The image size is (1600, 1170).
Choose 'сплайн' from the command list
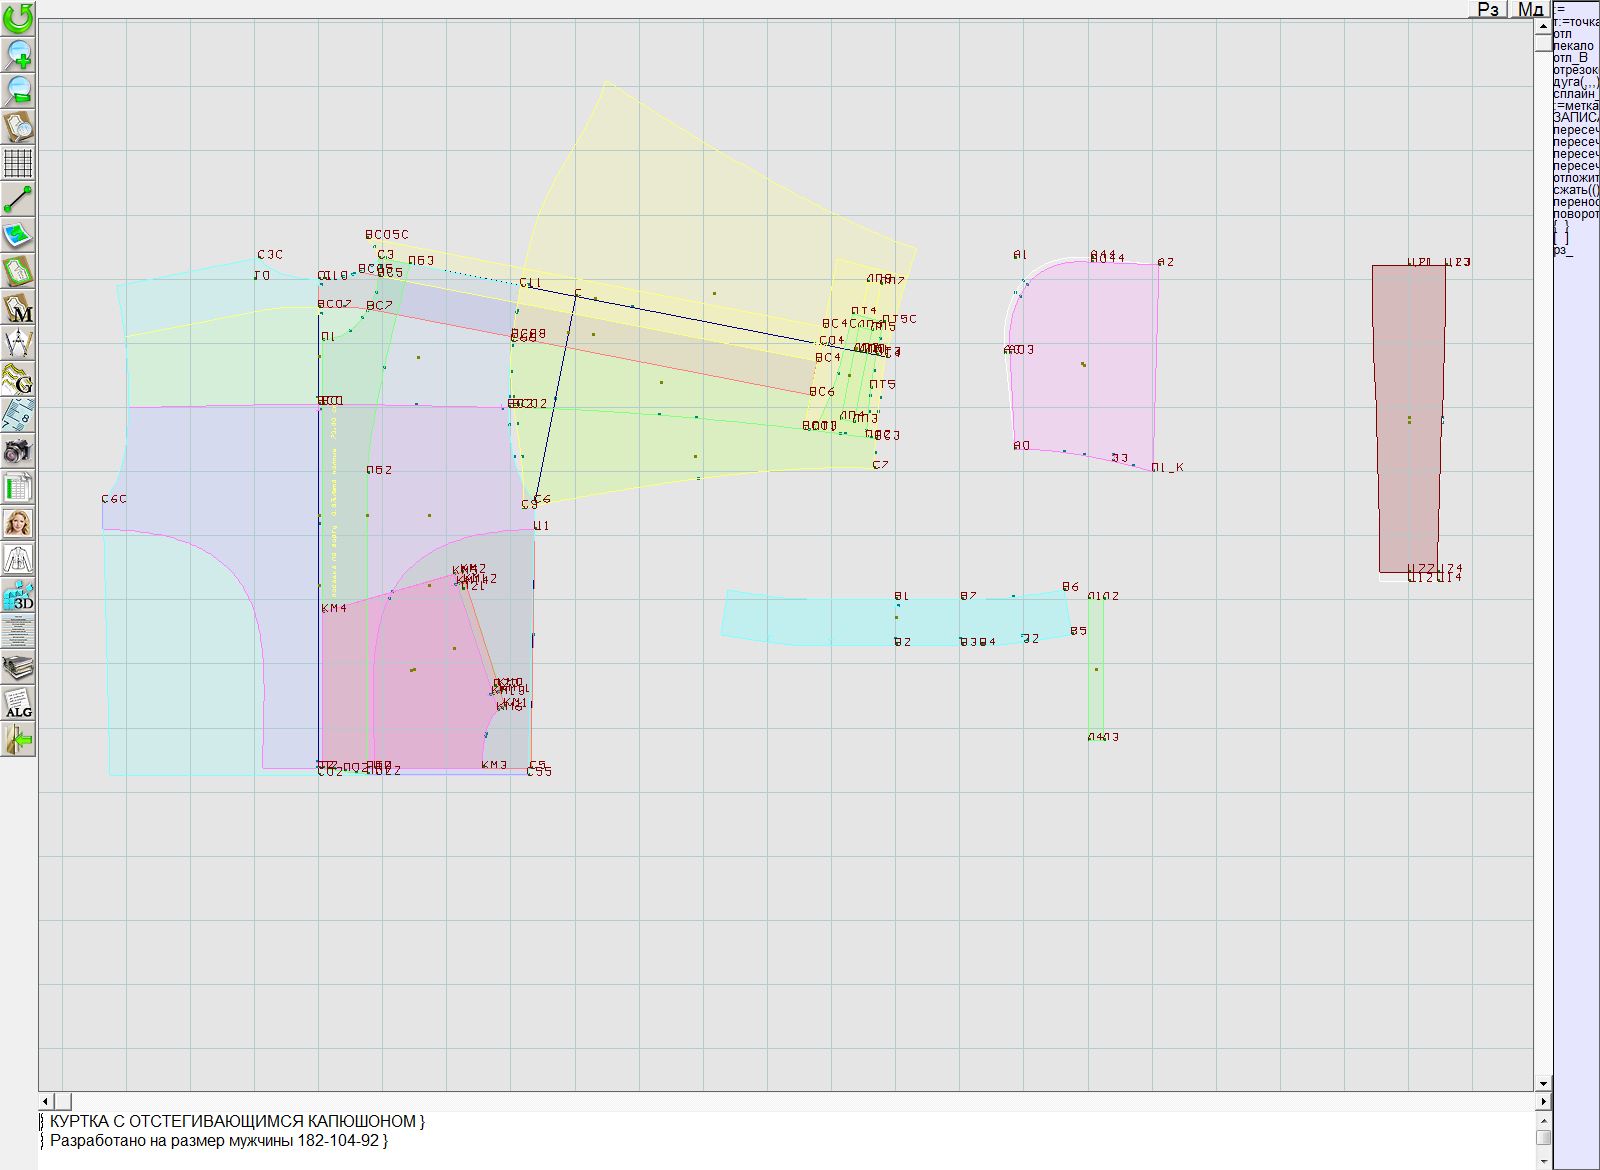[1575, 94]
